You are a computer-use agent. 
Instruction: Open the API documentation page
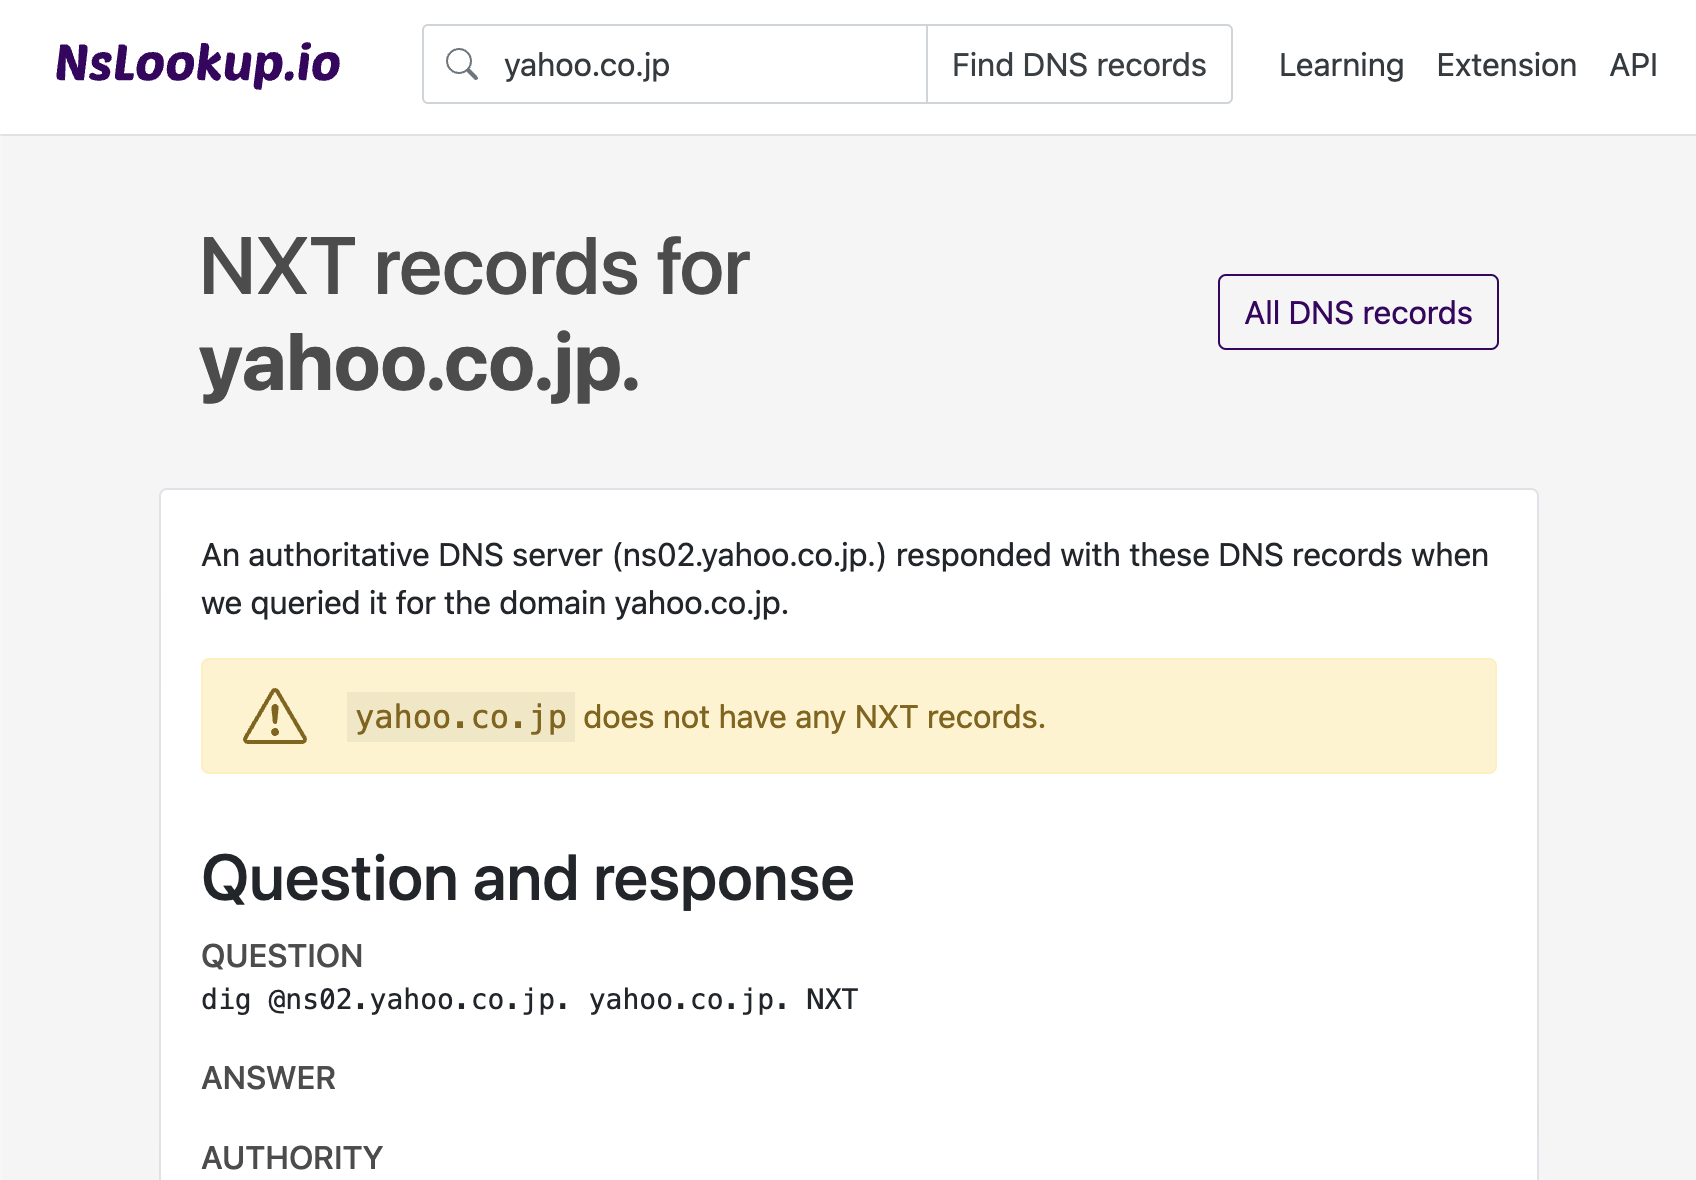[1632, 64]
